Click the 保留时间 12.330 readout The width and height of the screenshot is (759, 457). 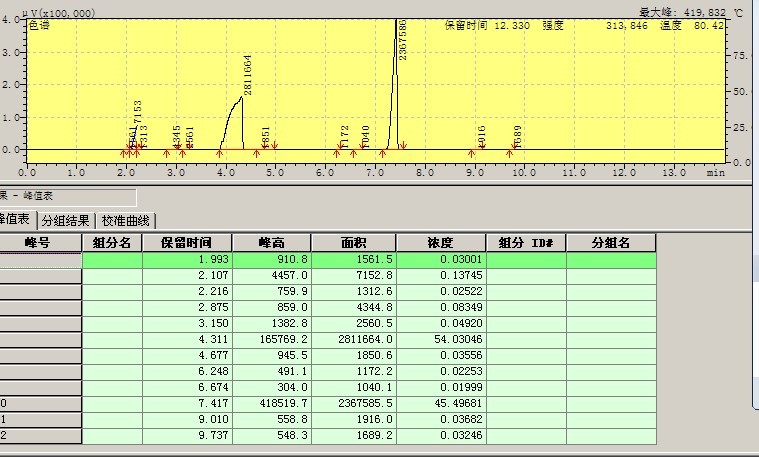[487, 25]
